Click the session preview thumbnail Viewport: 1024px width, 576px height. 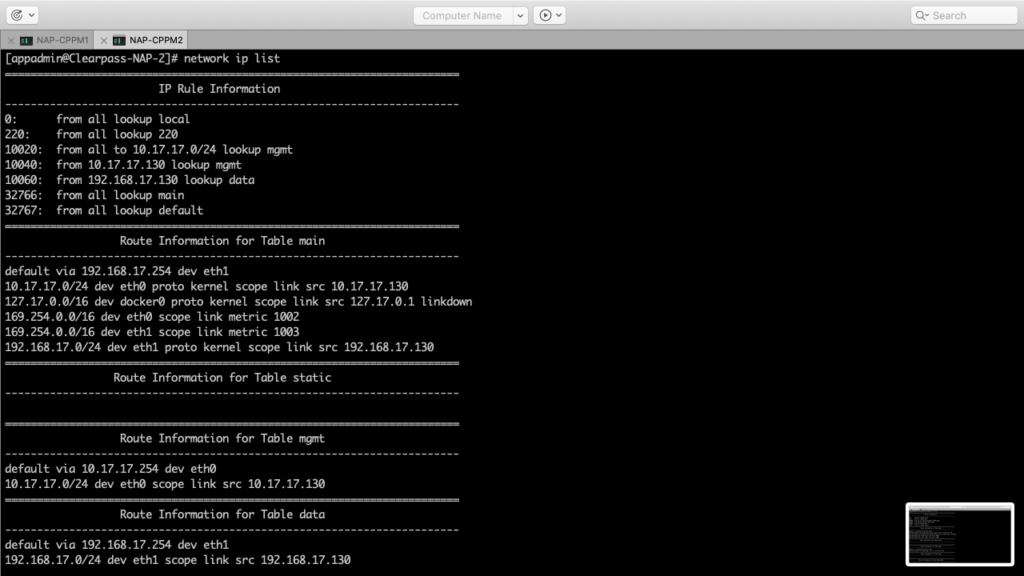coord(959,534)
